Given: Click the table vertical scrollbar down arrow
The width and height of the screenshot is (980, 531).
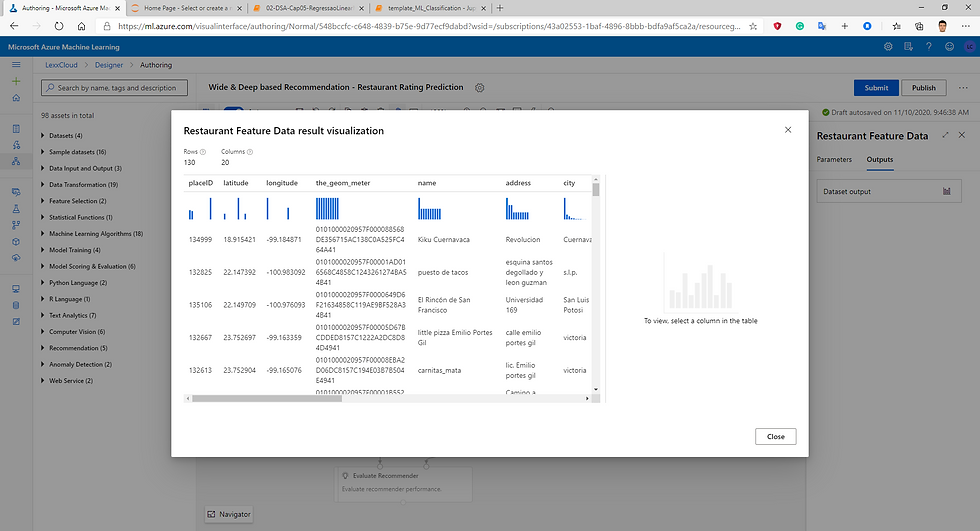Looking at the screenshot, I should coord(596,390).
